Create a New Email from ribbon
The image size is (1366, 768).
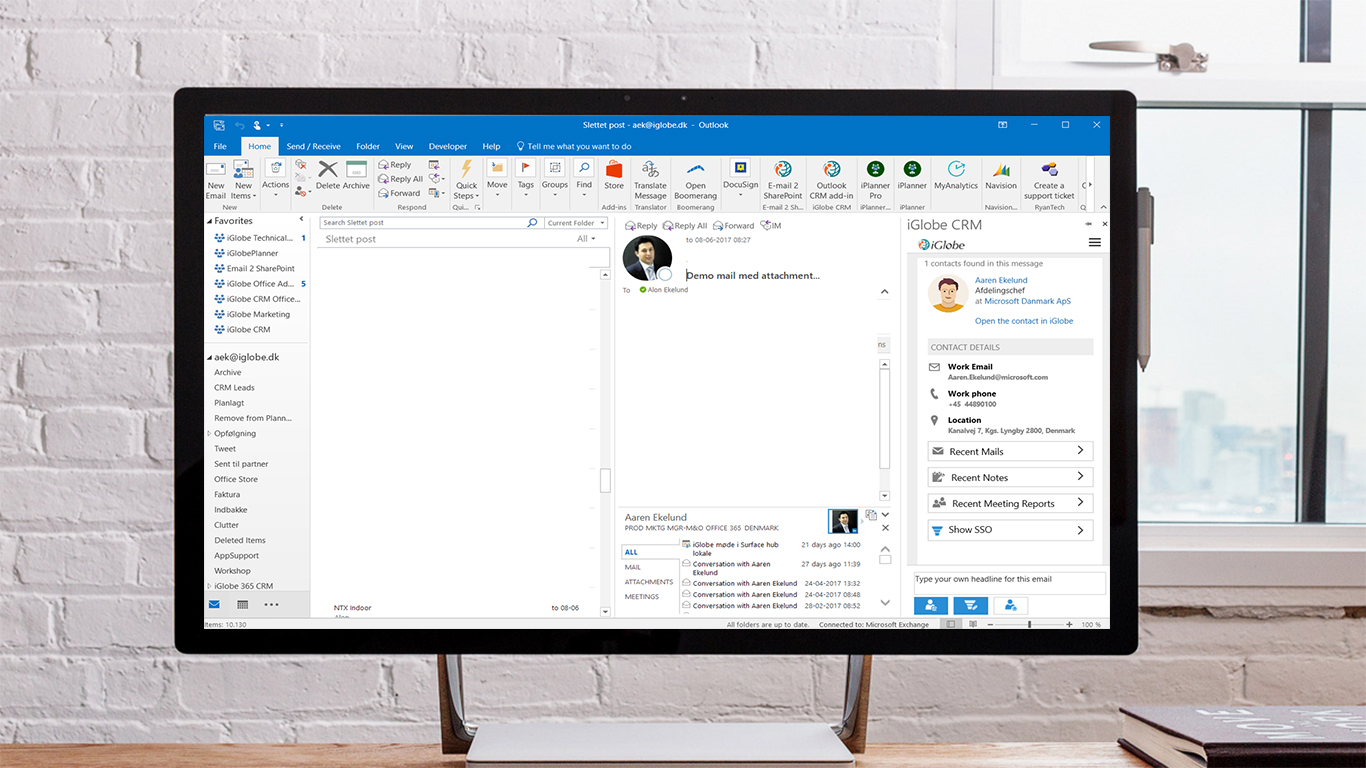(216, 180)
